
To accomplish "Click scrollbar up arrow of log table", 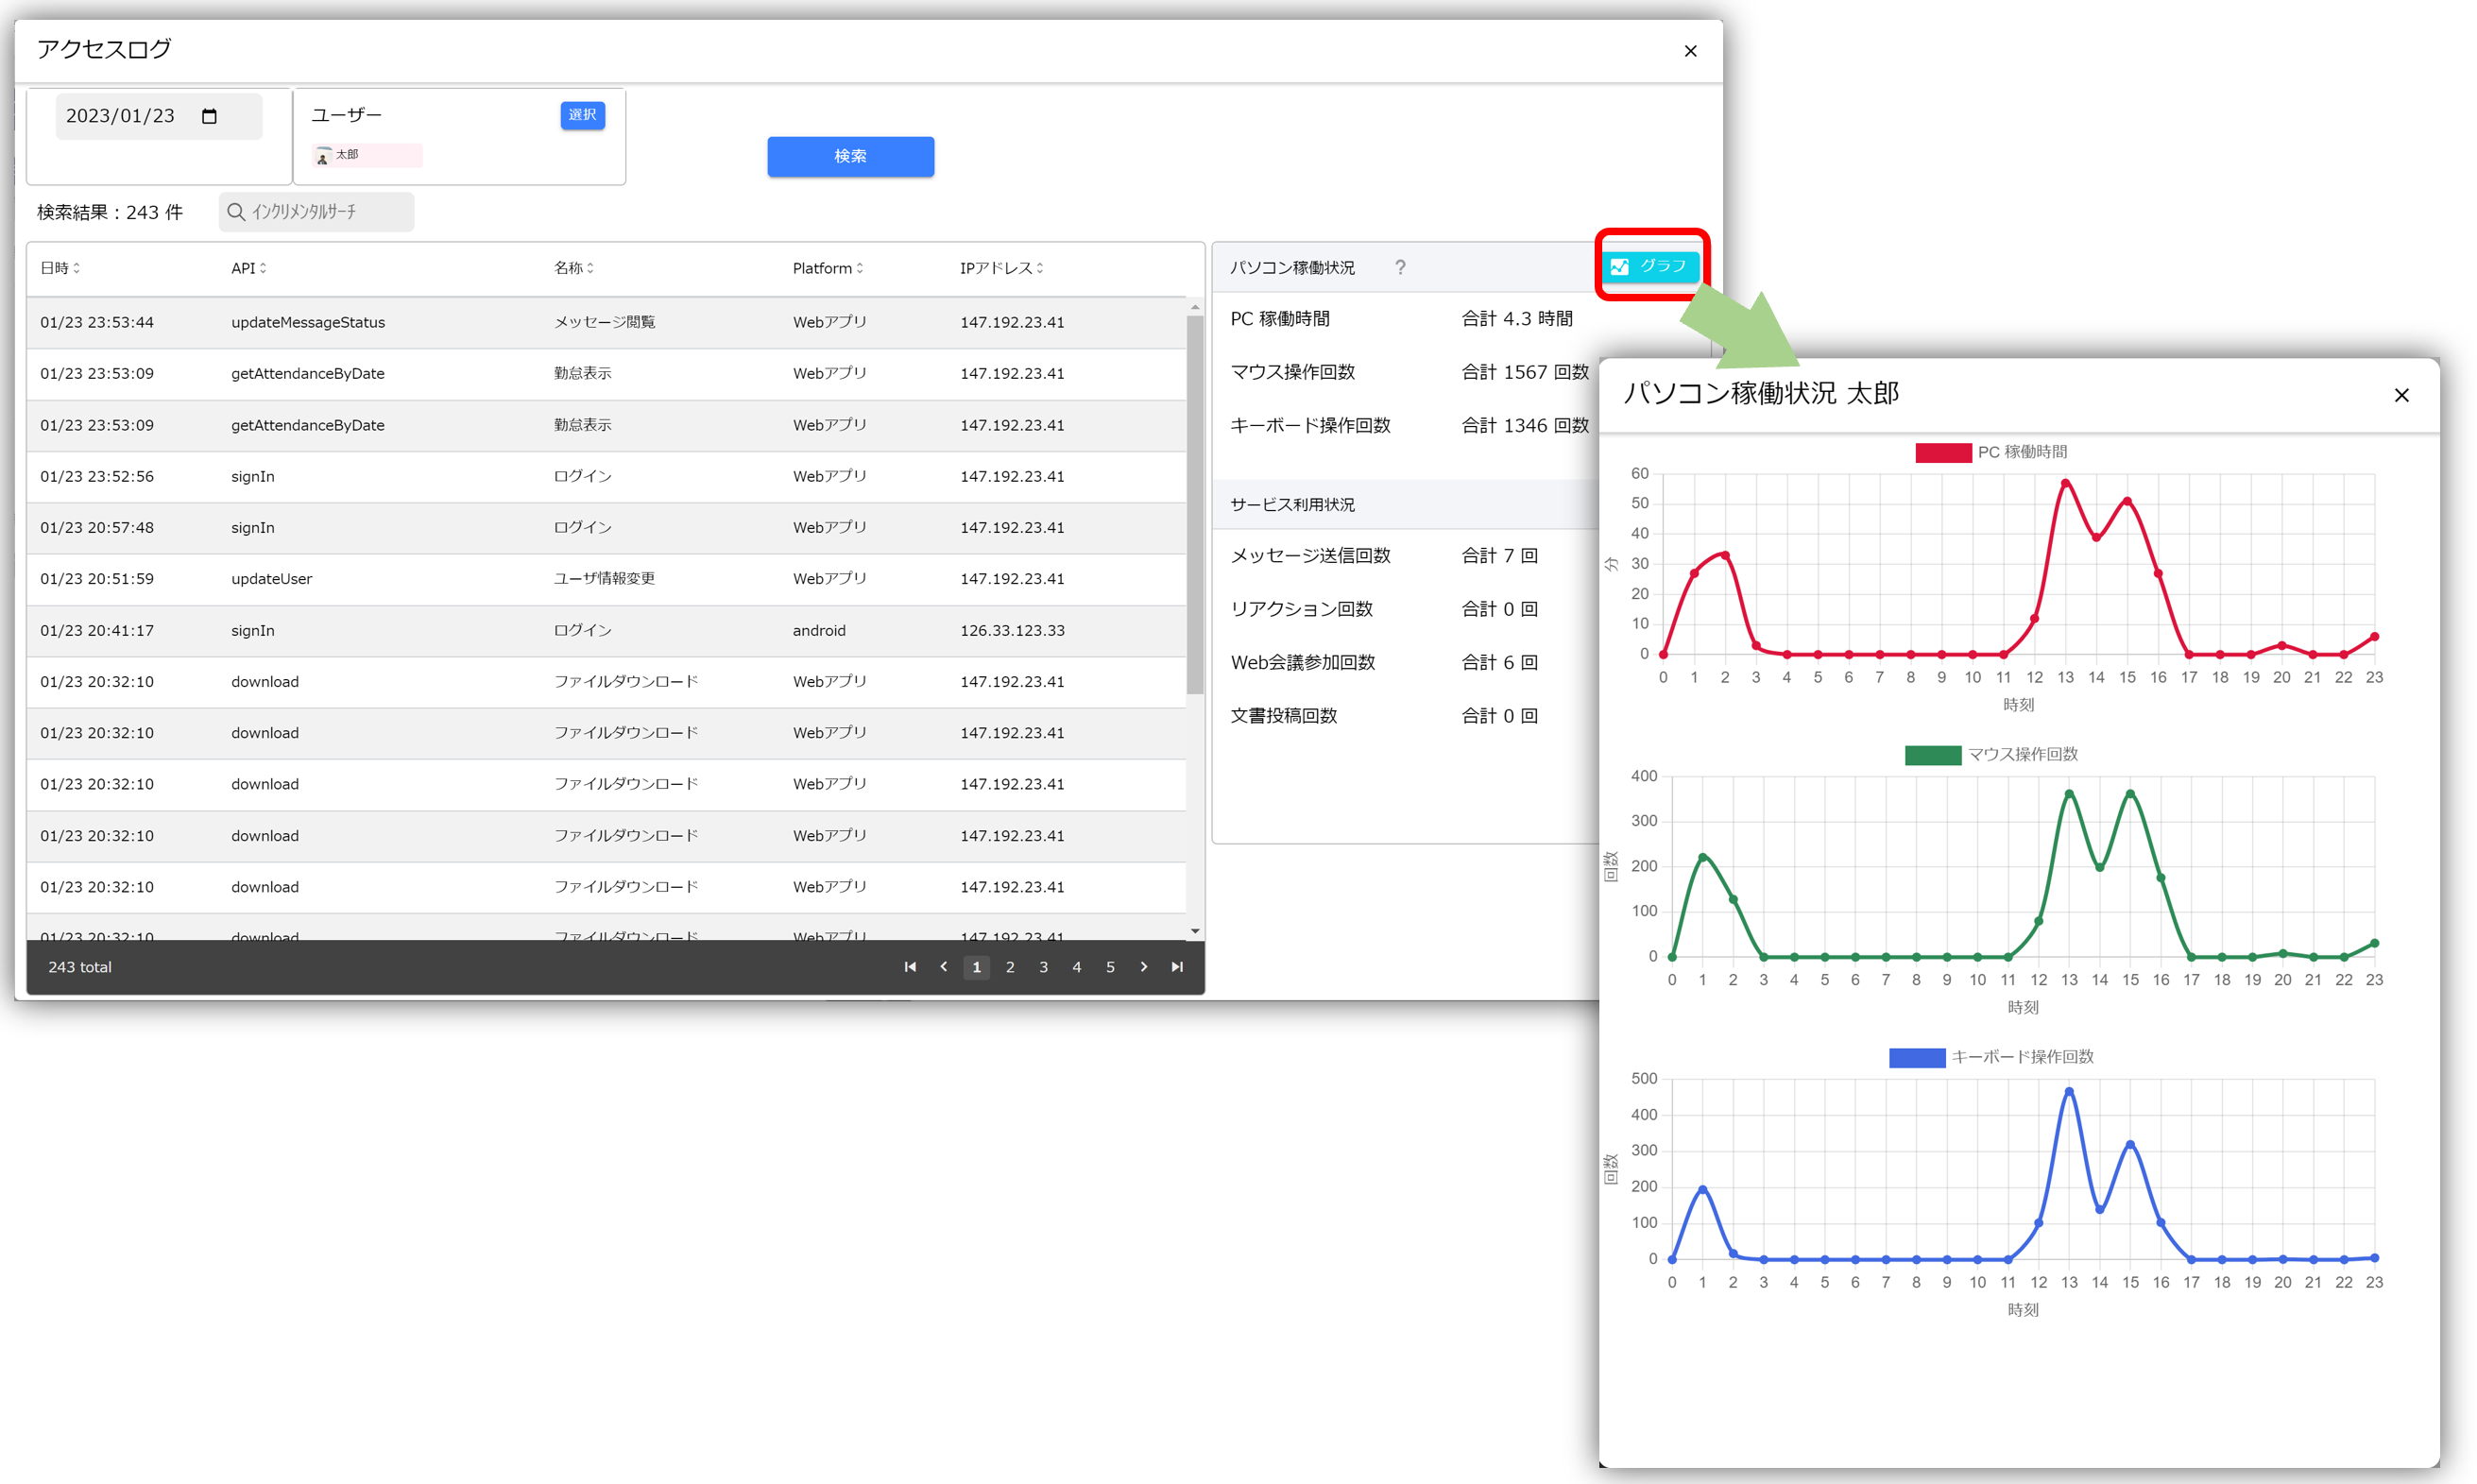I will pos(1195,307).
